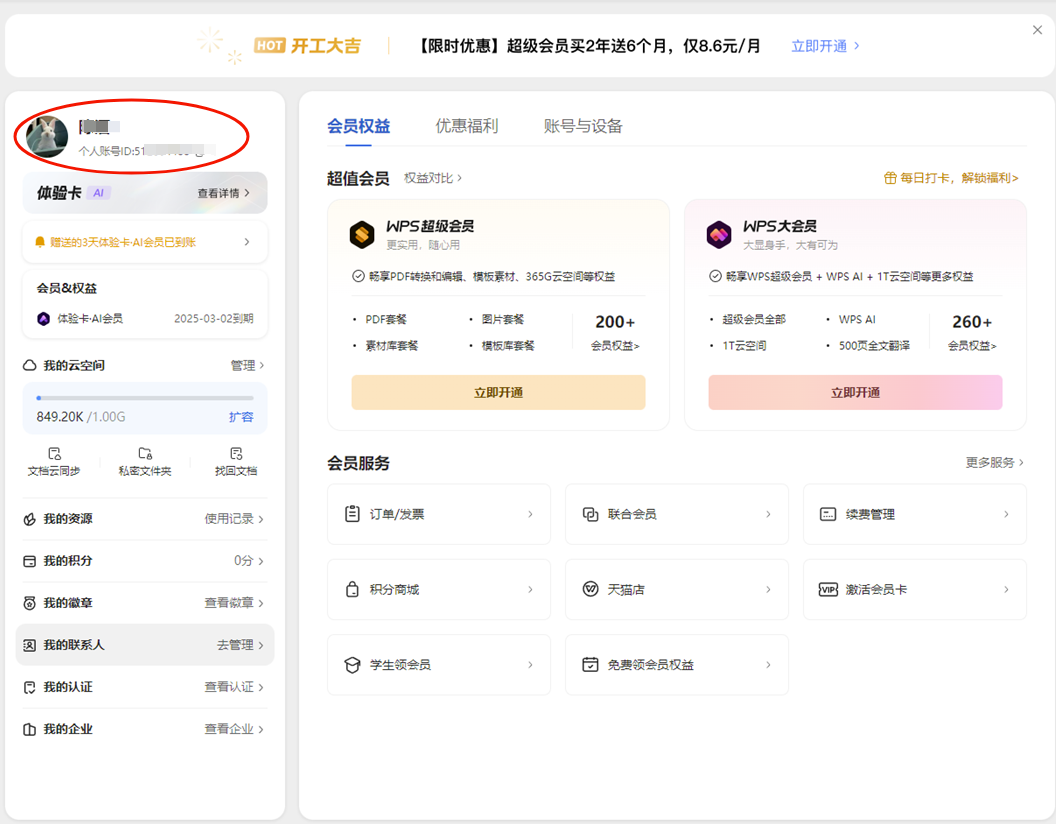1056x824 pixels.
Task: Click 立即开通 on the WPS超级会员 card
Action: tap(498, 392)
